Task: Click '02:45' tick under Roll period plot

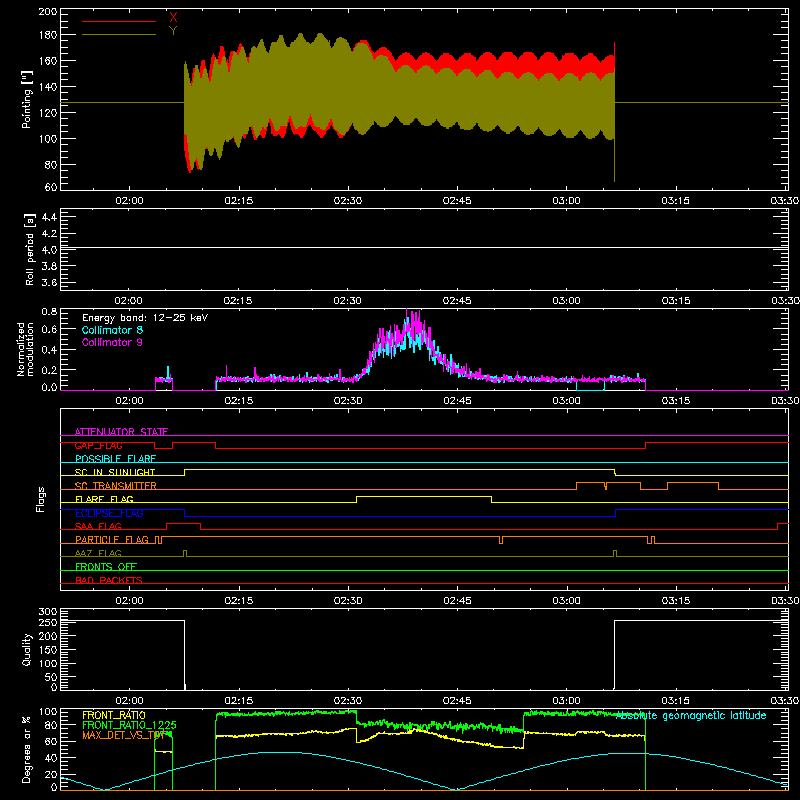Action: point(457,301)
